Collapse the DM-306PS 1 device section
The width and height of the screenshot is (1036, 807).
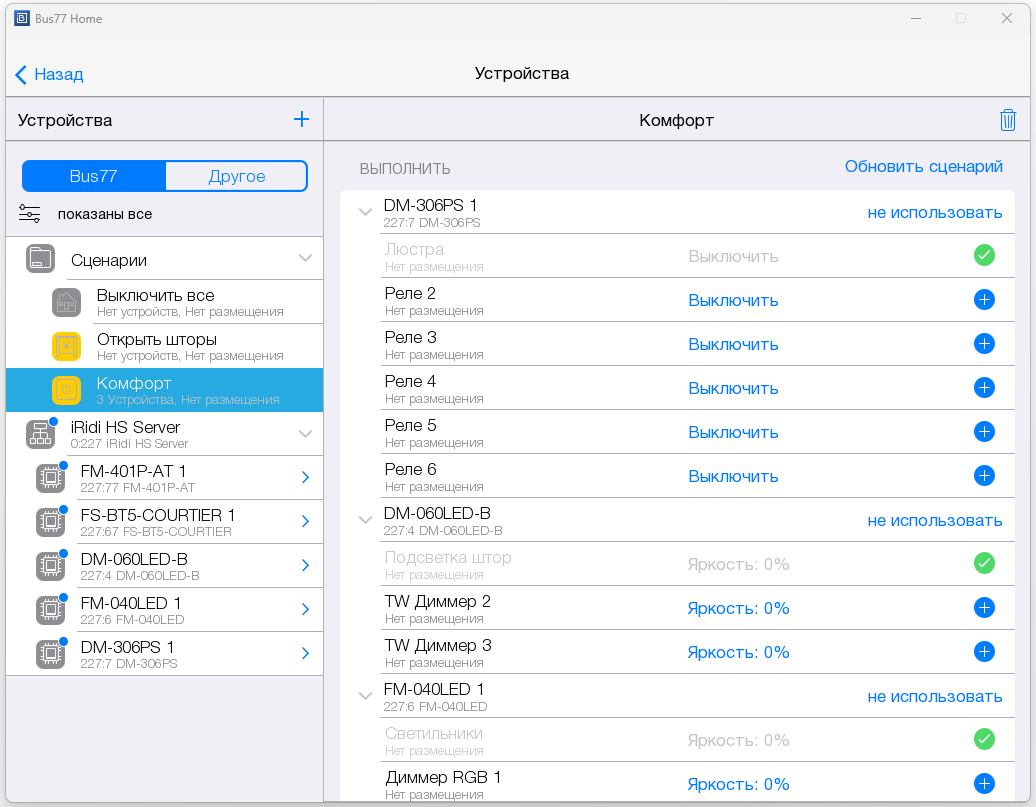point(365,212)
